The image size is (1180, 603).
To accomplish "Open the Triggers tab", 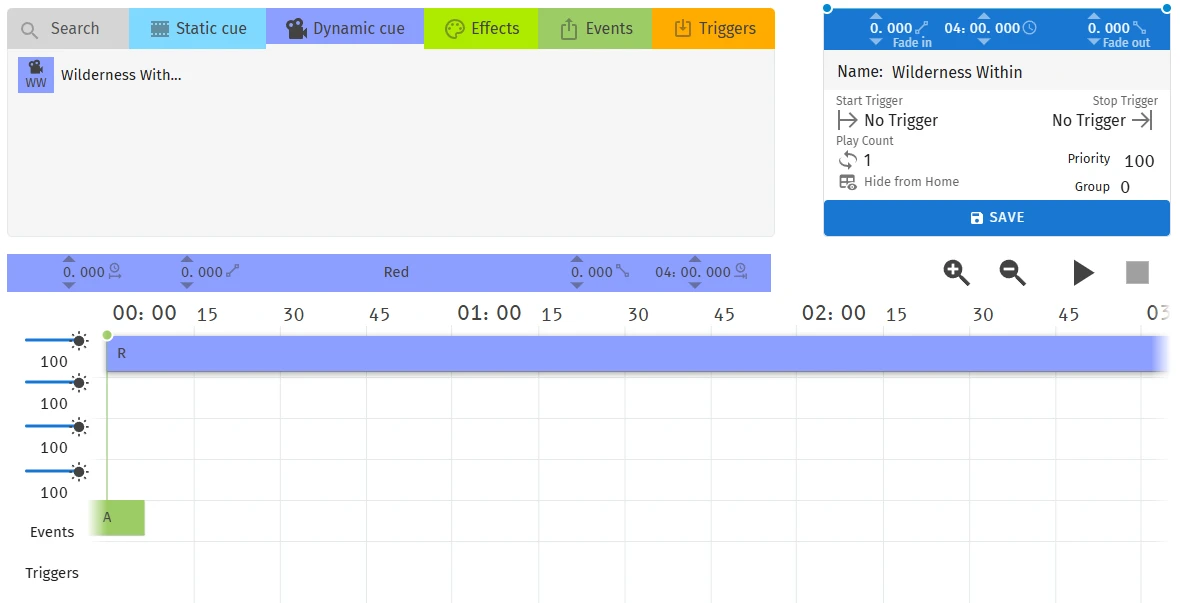I will tap(713, 29).
